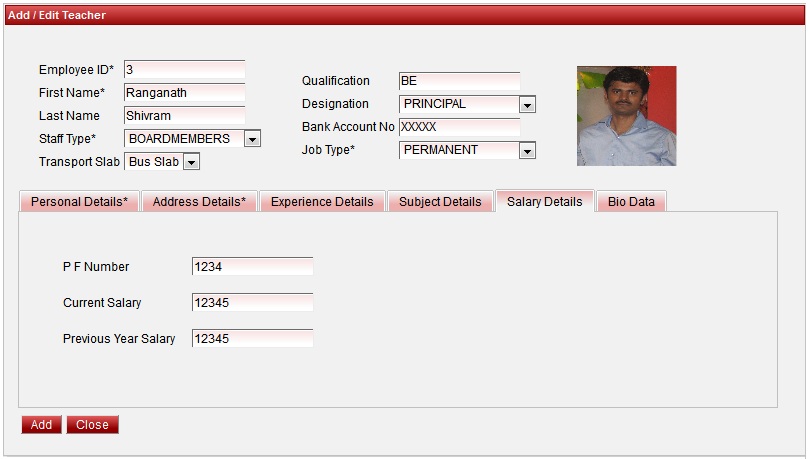This screenshot has height=459, width=809.
Task: Click the Salary Details tab
Action: [x=544, y=202]
